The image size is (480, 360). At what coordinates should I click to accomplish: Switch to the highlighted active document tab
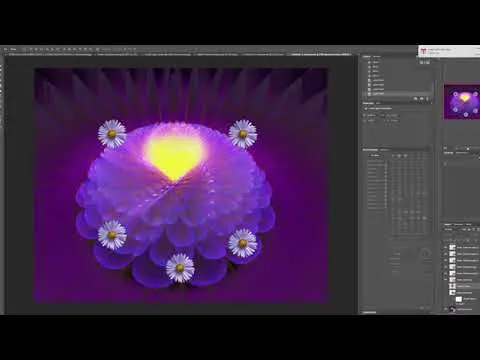[321, 54]
